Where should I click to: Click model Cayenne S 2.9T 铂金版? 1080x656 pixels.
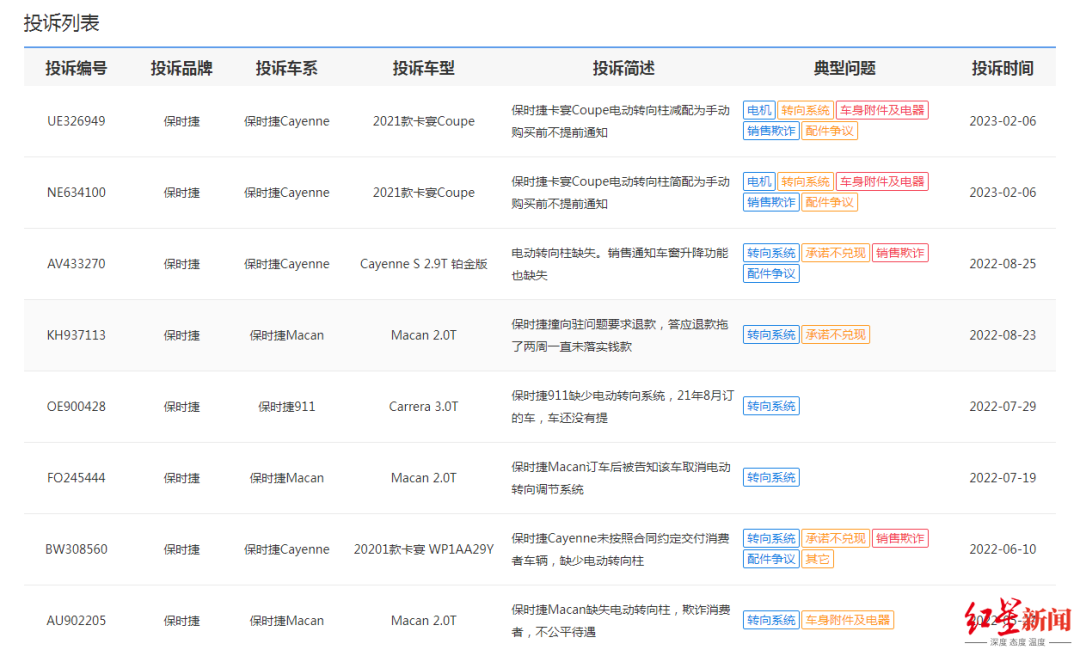(424, 264)
